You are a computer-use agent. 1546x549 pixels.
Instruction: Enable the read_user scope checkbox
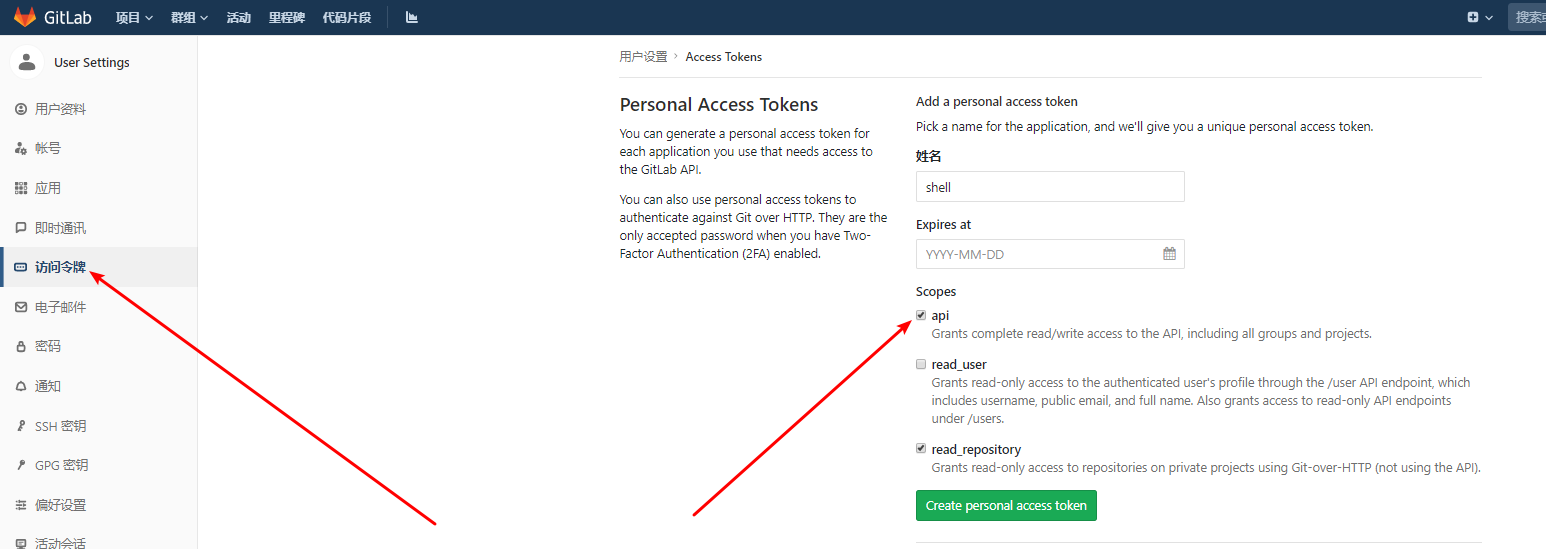(921, 364)
